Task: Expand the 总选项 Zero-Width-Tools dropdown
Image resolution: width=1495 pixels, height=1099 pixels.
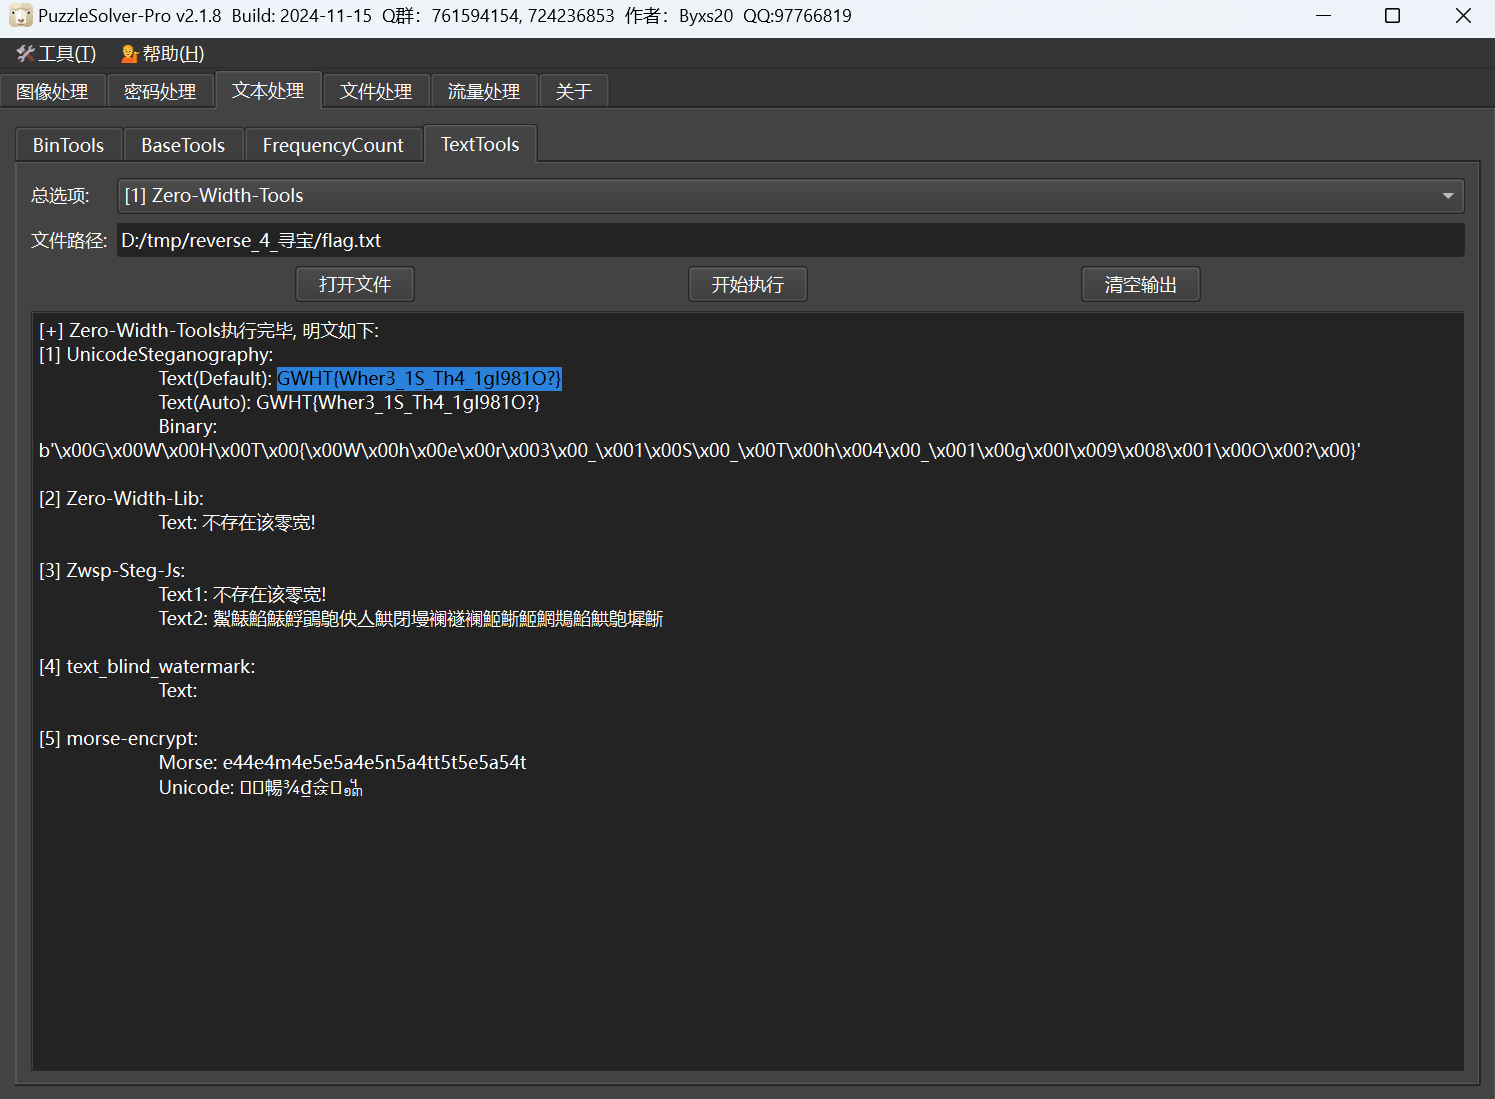Action: [x=791, y=196]
